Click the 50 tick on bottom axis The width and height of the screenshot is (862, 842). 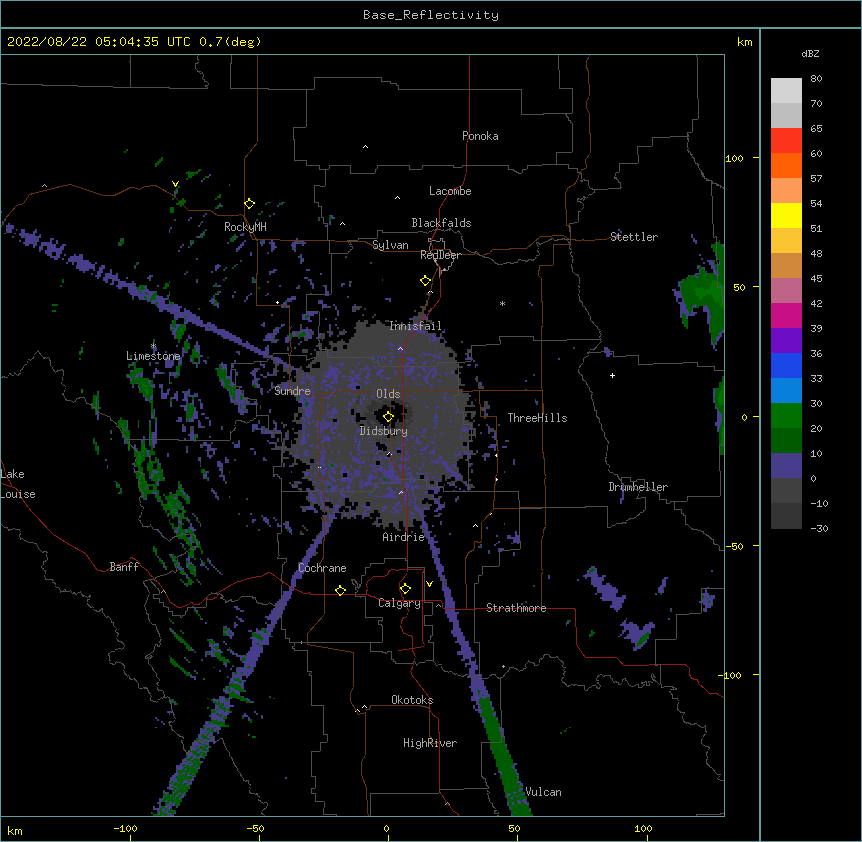[514, 829]
